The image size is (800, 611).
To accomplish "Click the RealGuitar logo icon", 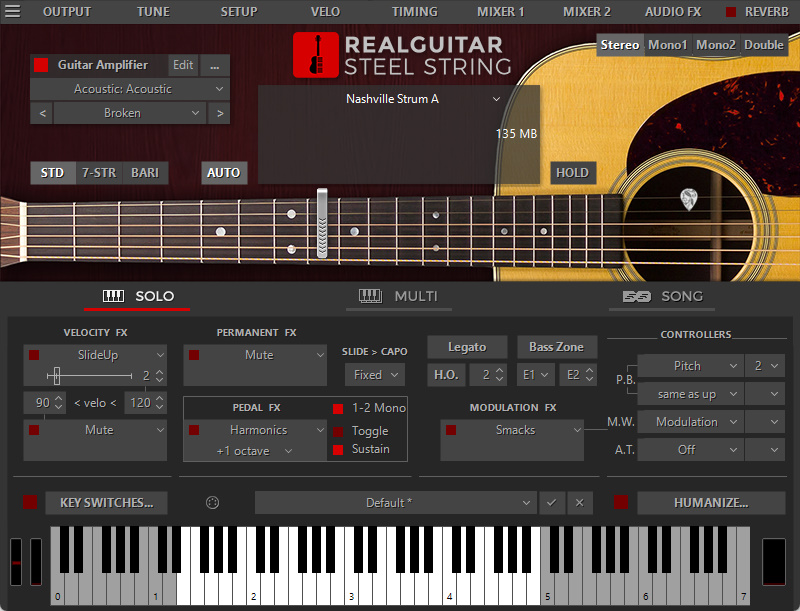I will tap(316, 55).
